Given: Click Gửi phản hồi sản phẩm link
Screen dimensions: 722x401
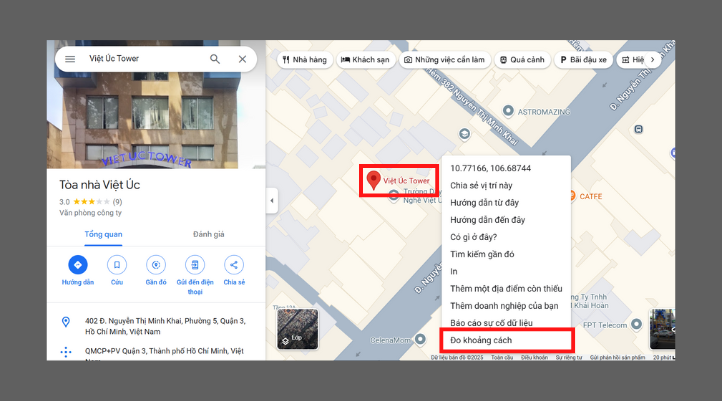Looking at the screenshot, I should coord(617,357).
